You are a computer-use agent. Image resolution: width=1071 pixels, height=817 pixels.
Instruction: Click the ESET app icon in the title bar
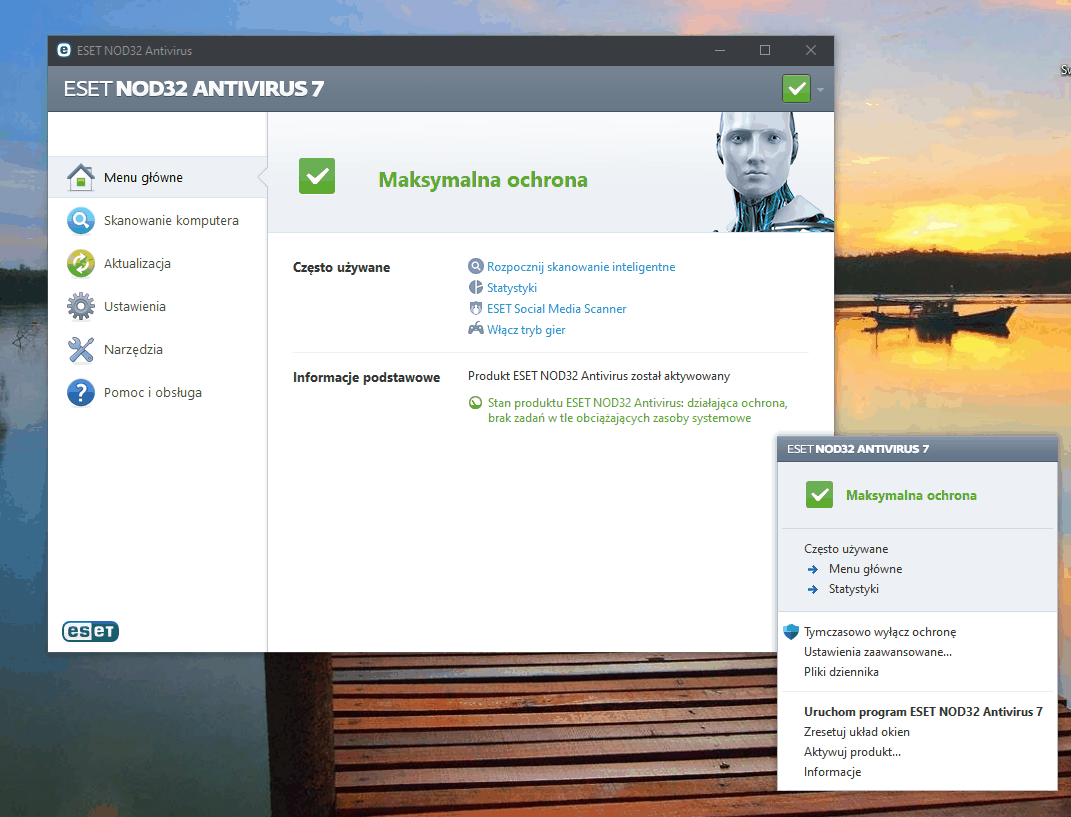click(x=64, y=50)
